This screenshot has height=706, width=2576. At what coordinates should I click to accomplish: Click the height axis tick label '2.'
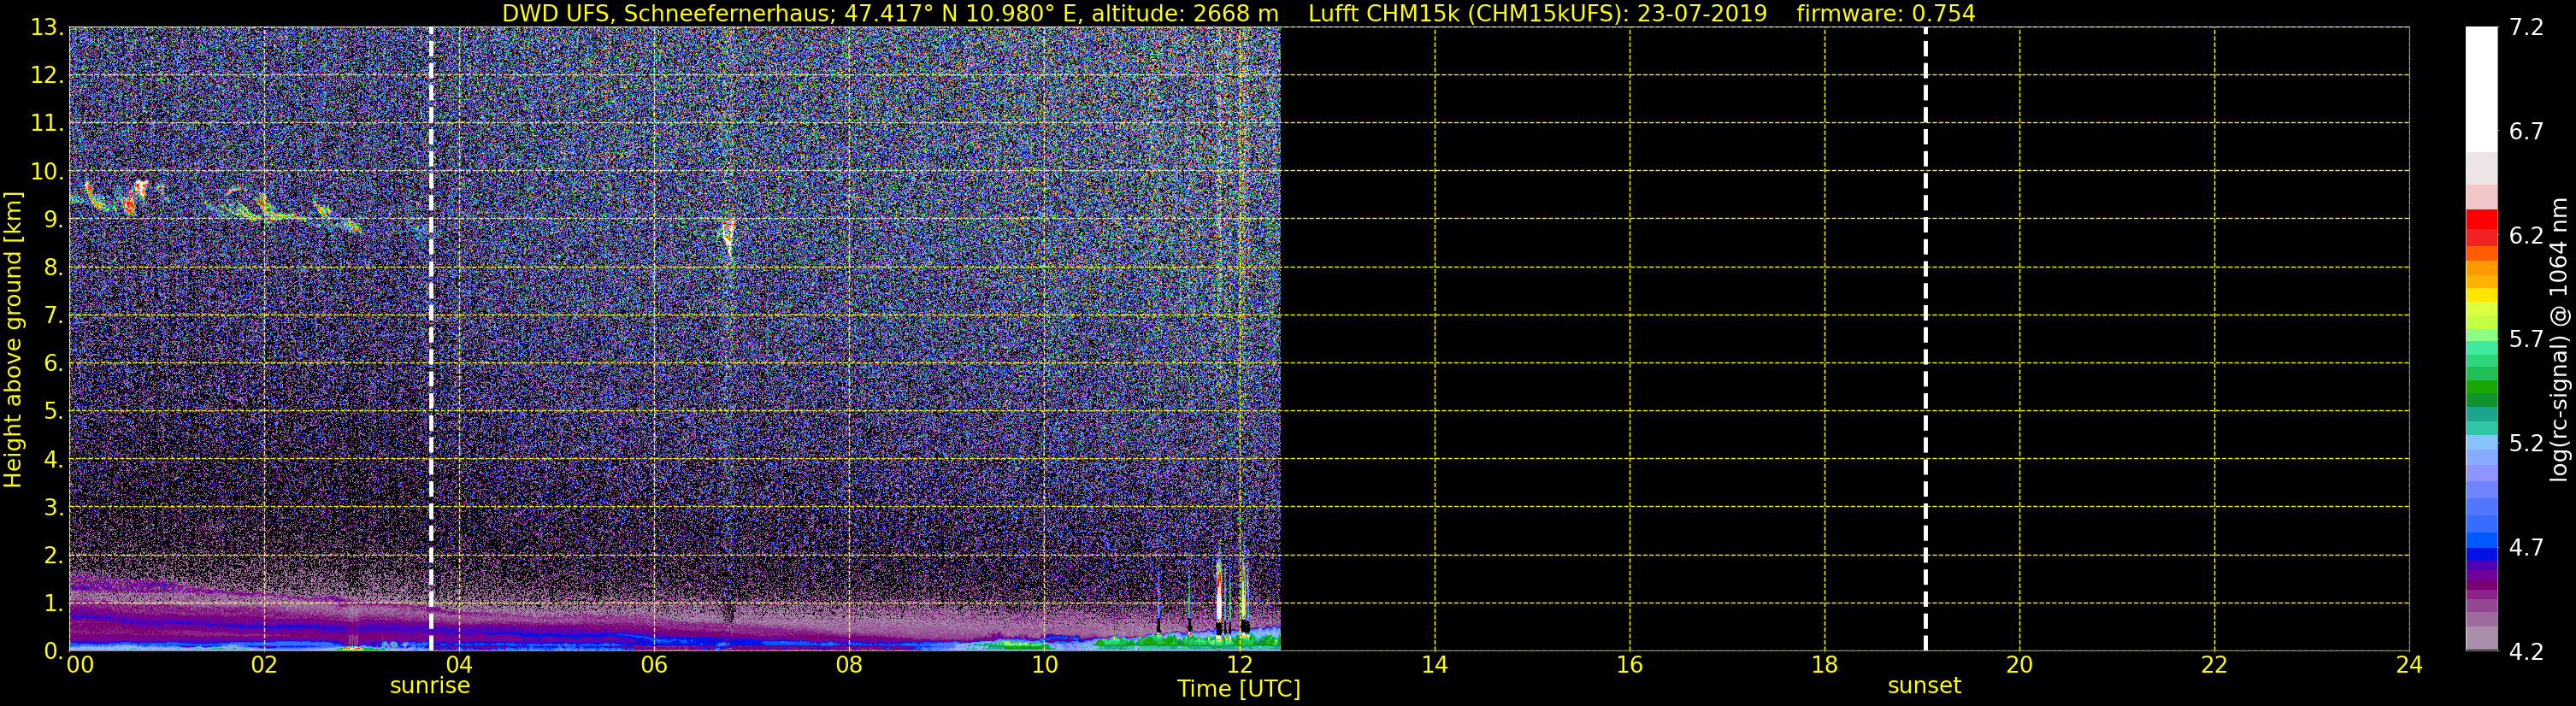[x=53, y=555]
